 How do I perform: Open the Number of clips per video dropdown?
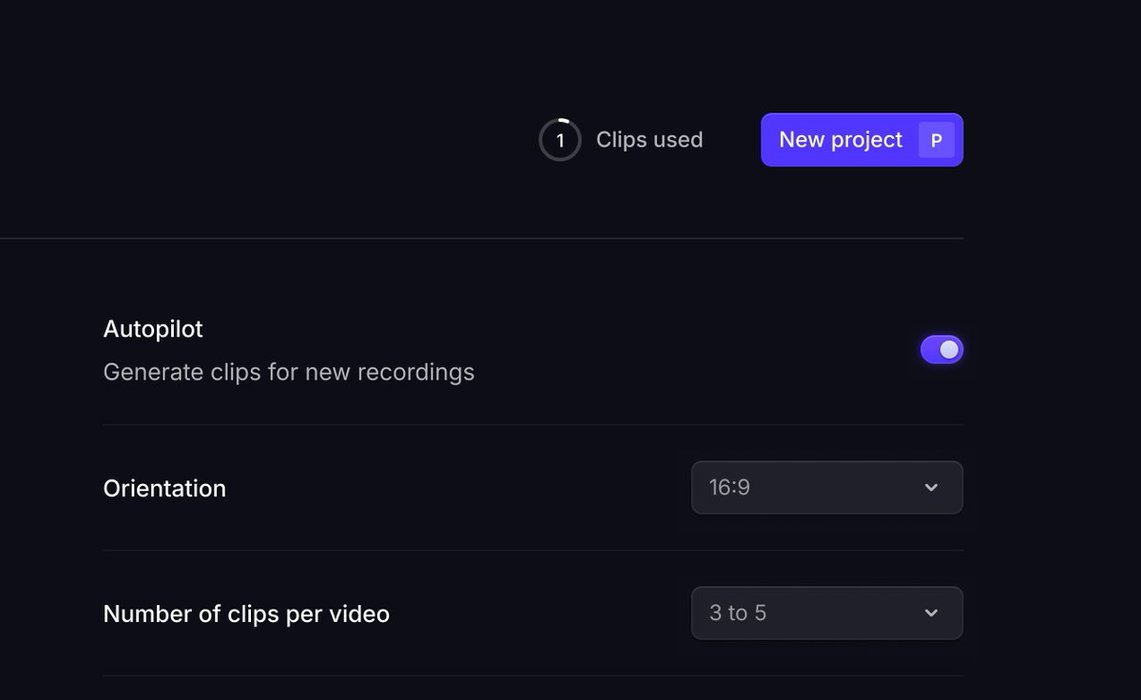[x=826, y=613]
